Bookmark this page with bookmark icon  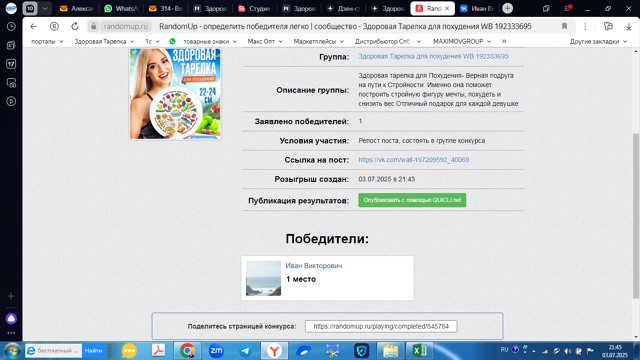[x=564, y=27]
